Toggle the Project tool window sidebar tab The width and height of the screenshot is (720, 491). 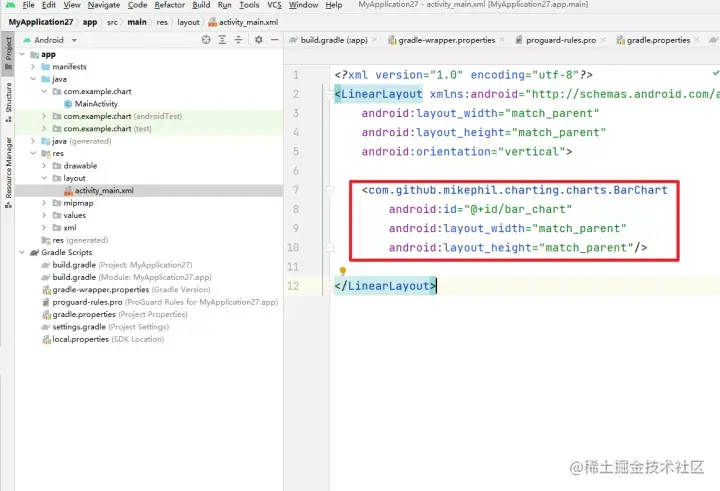[x=8, y=53]
